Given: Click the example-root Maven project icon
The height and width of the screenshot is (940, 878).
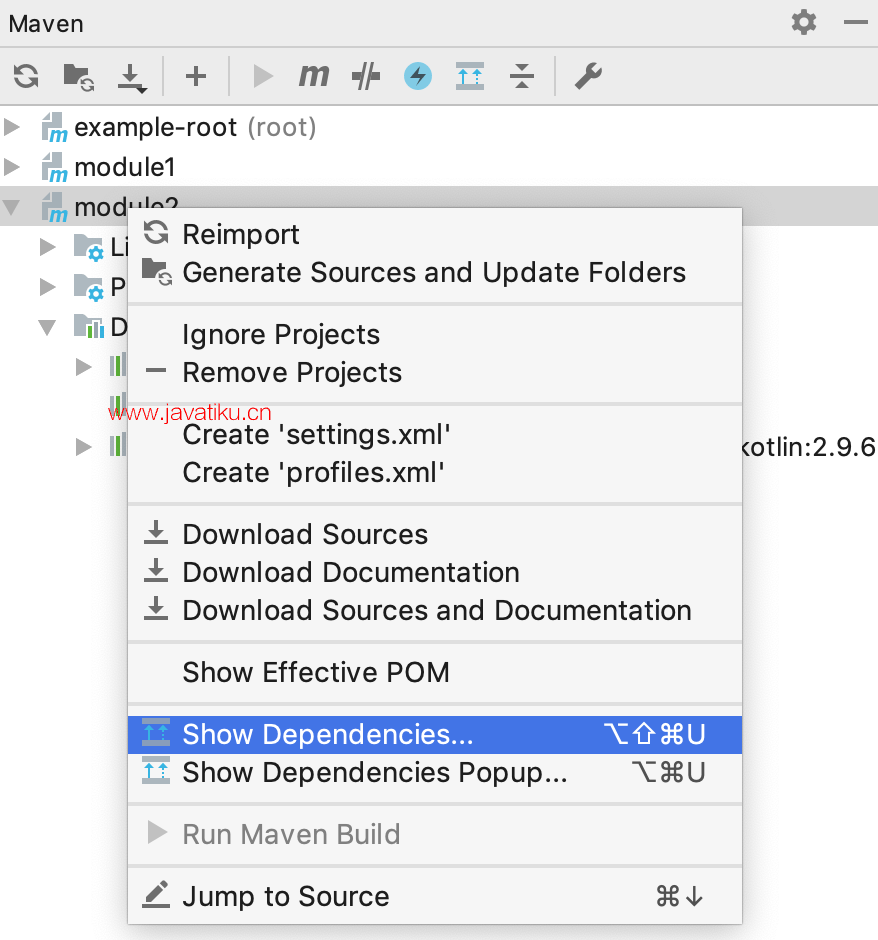Looking at the screenshot, I should pyautogui.click(x=54, y=128).
